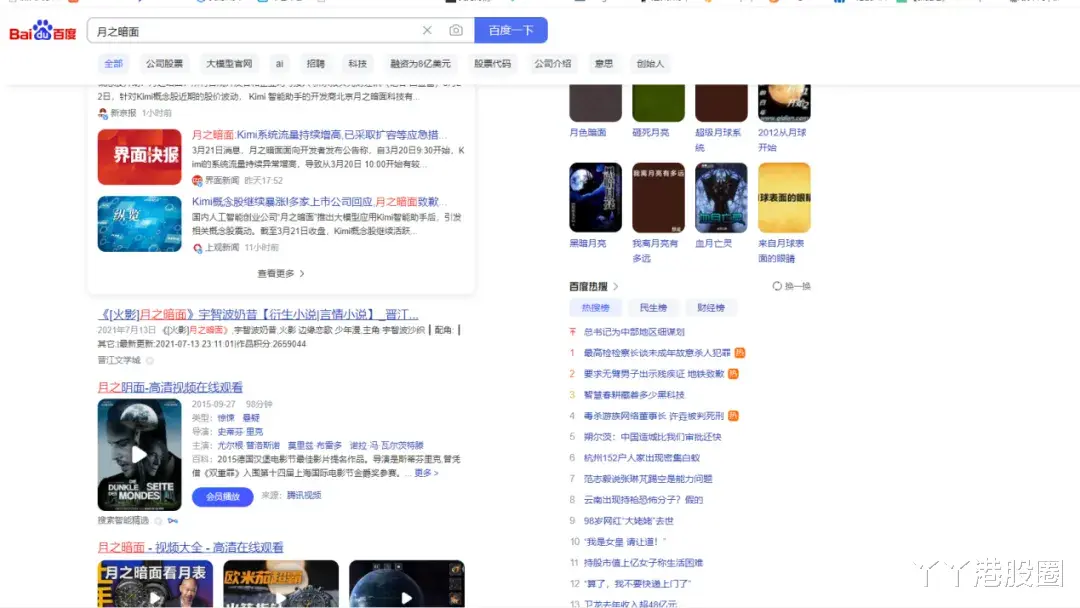Select the ai filter tab
1080x608 pixels.
click(280, 63)
